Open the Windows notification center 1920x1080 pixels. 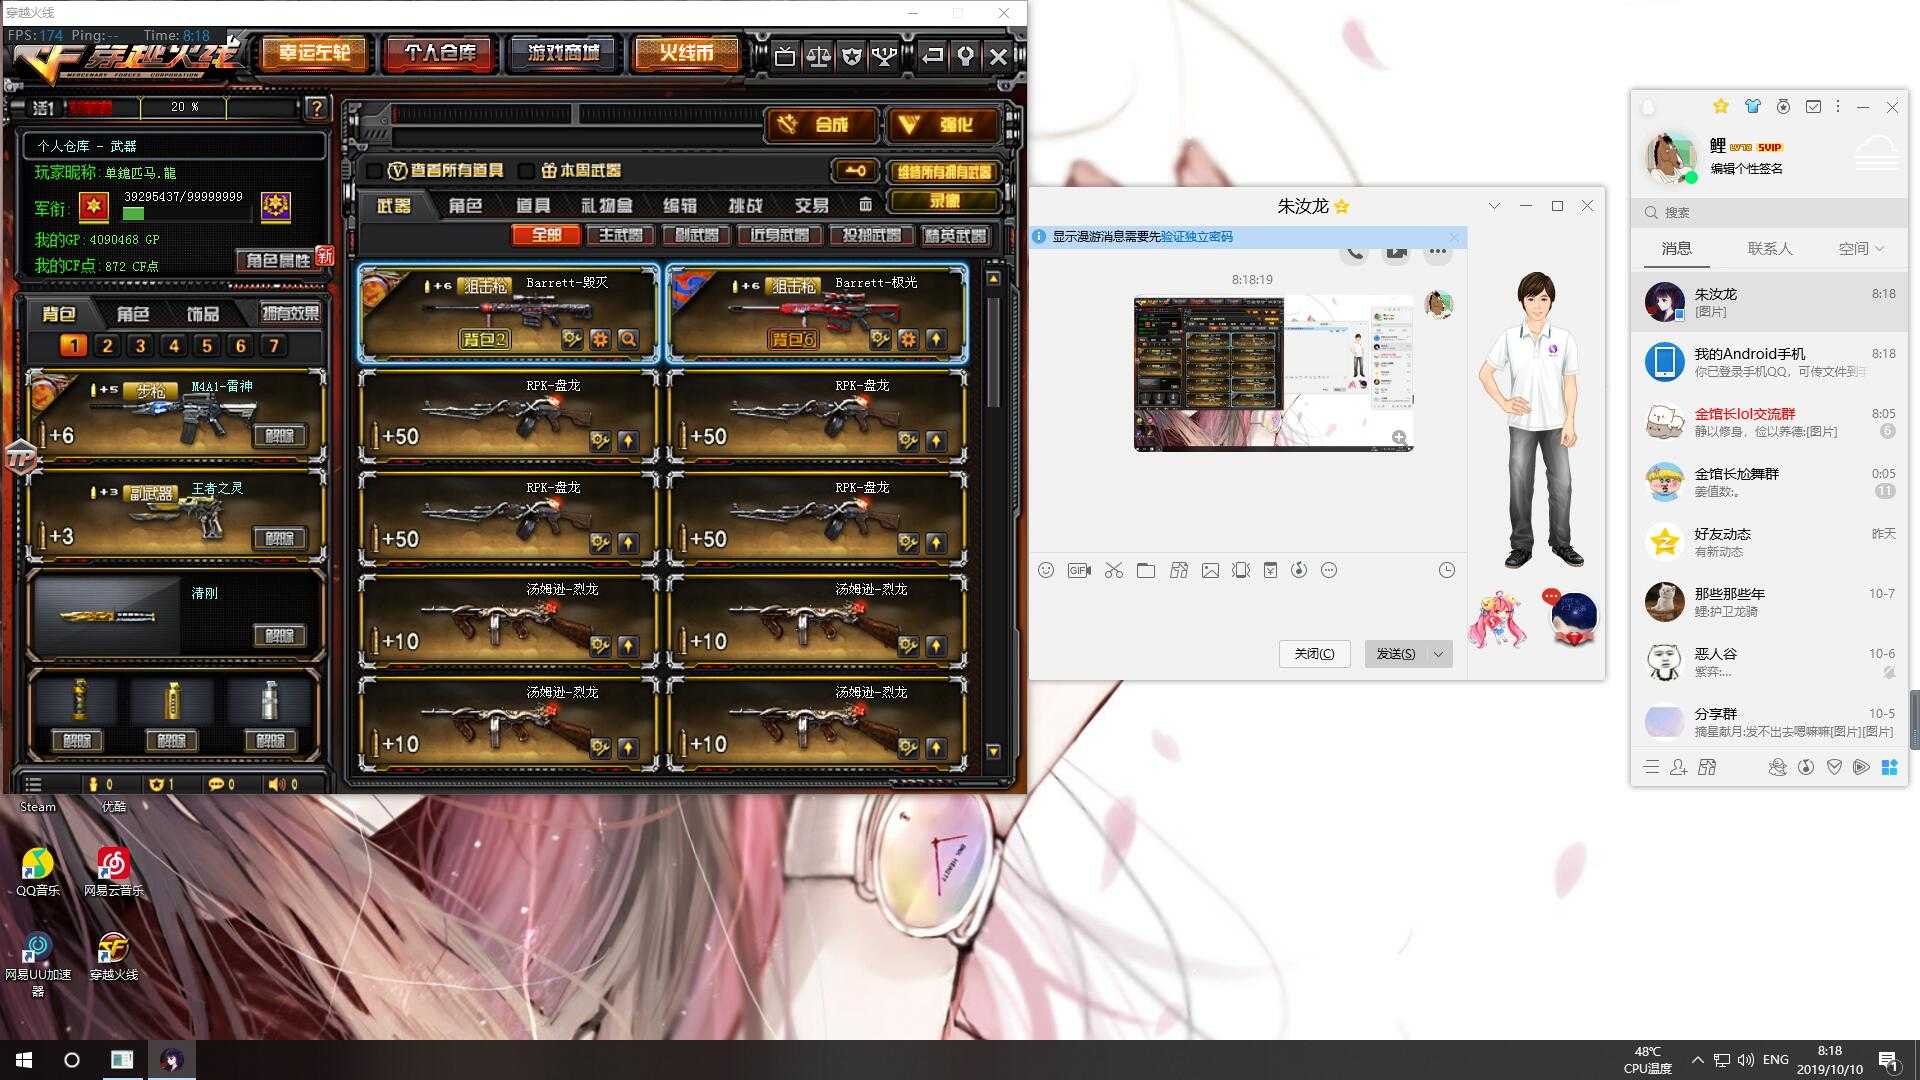click(1888, 1060)
